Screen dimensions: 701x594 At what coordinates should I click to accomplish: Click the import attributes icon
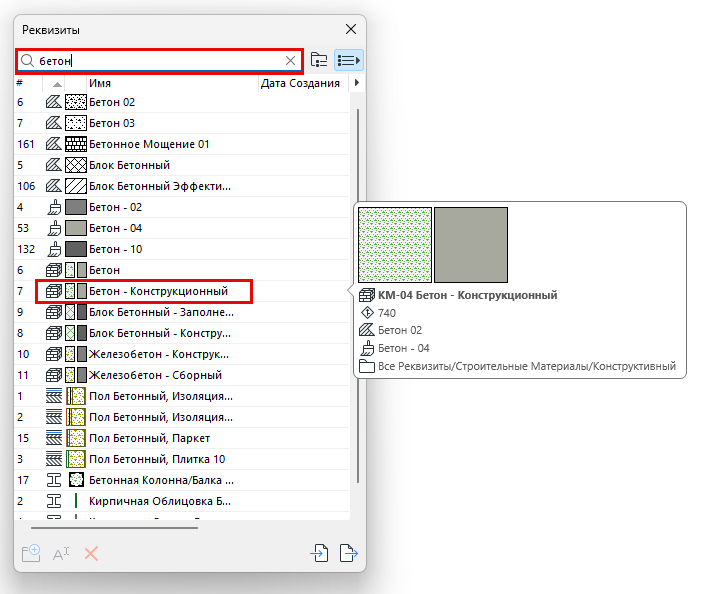pyautogui.click(x=319, y=553)
